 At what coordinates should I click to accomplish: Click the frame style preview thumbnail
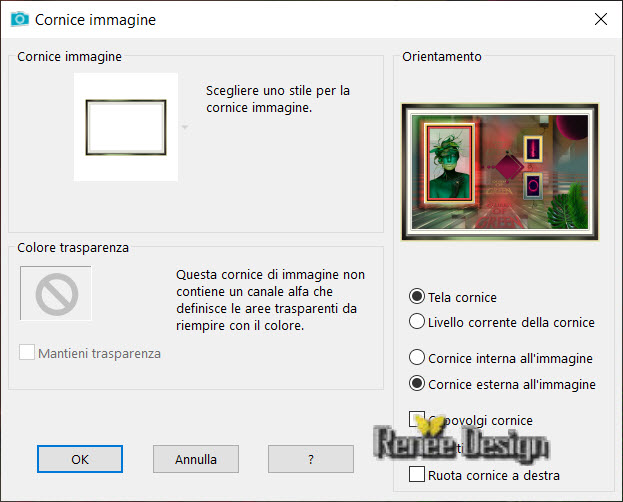126,127
